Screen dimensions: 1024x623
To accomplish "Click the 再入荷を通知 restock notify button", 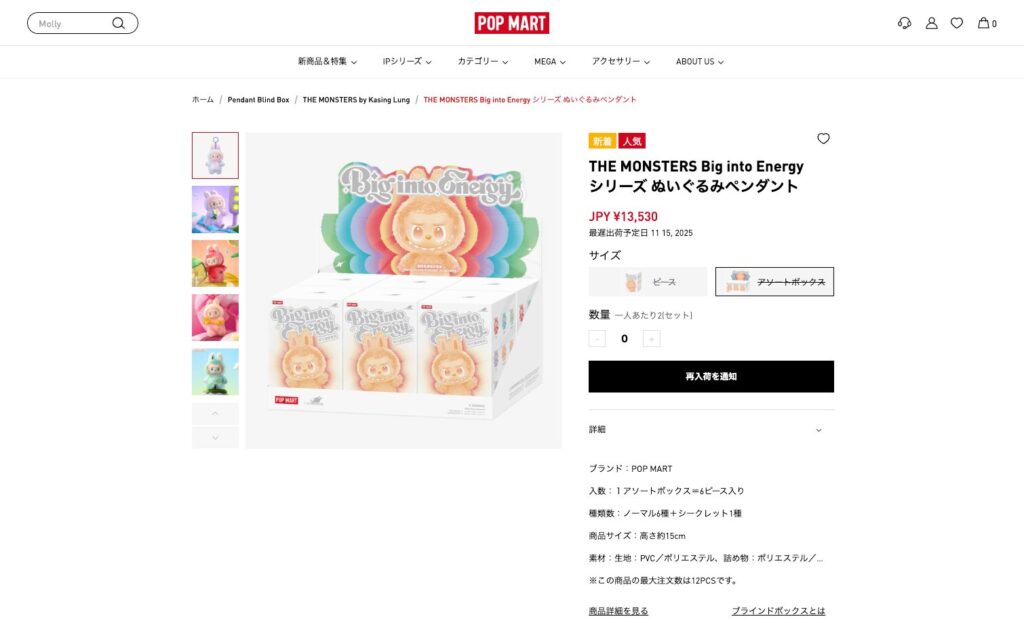I will click(711, 376).
